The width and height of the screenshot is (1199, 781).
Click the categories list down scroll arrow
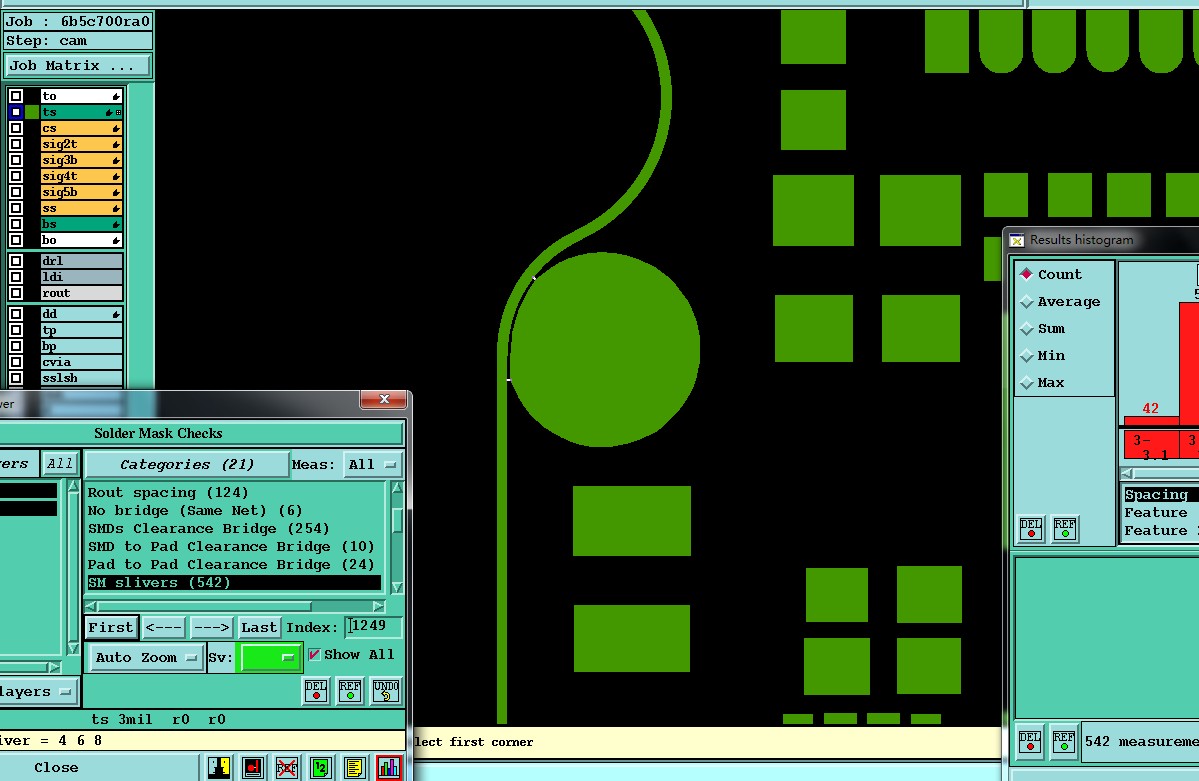(x=397, y=587)
